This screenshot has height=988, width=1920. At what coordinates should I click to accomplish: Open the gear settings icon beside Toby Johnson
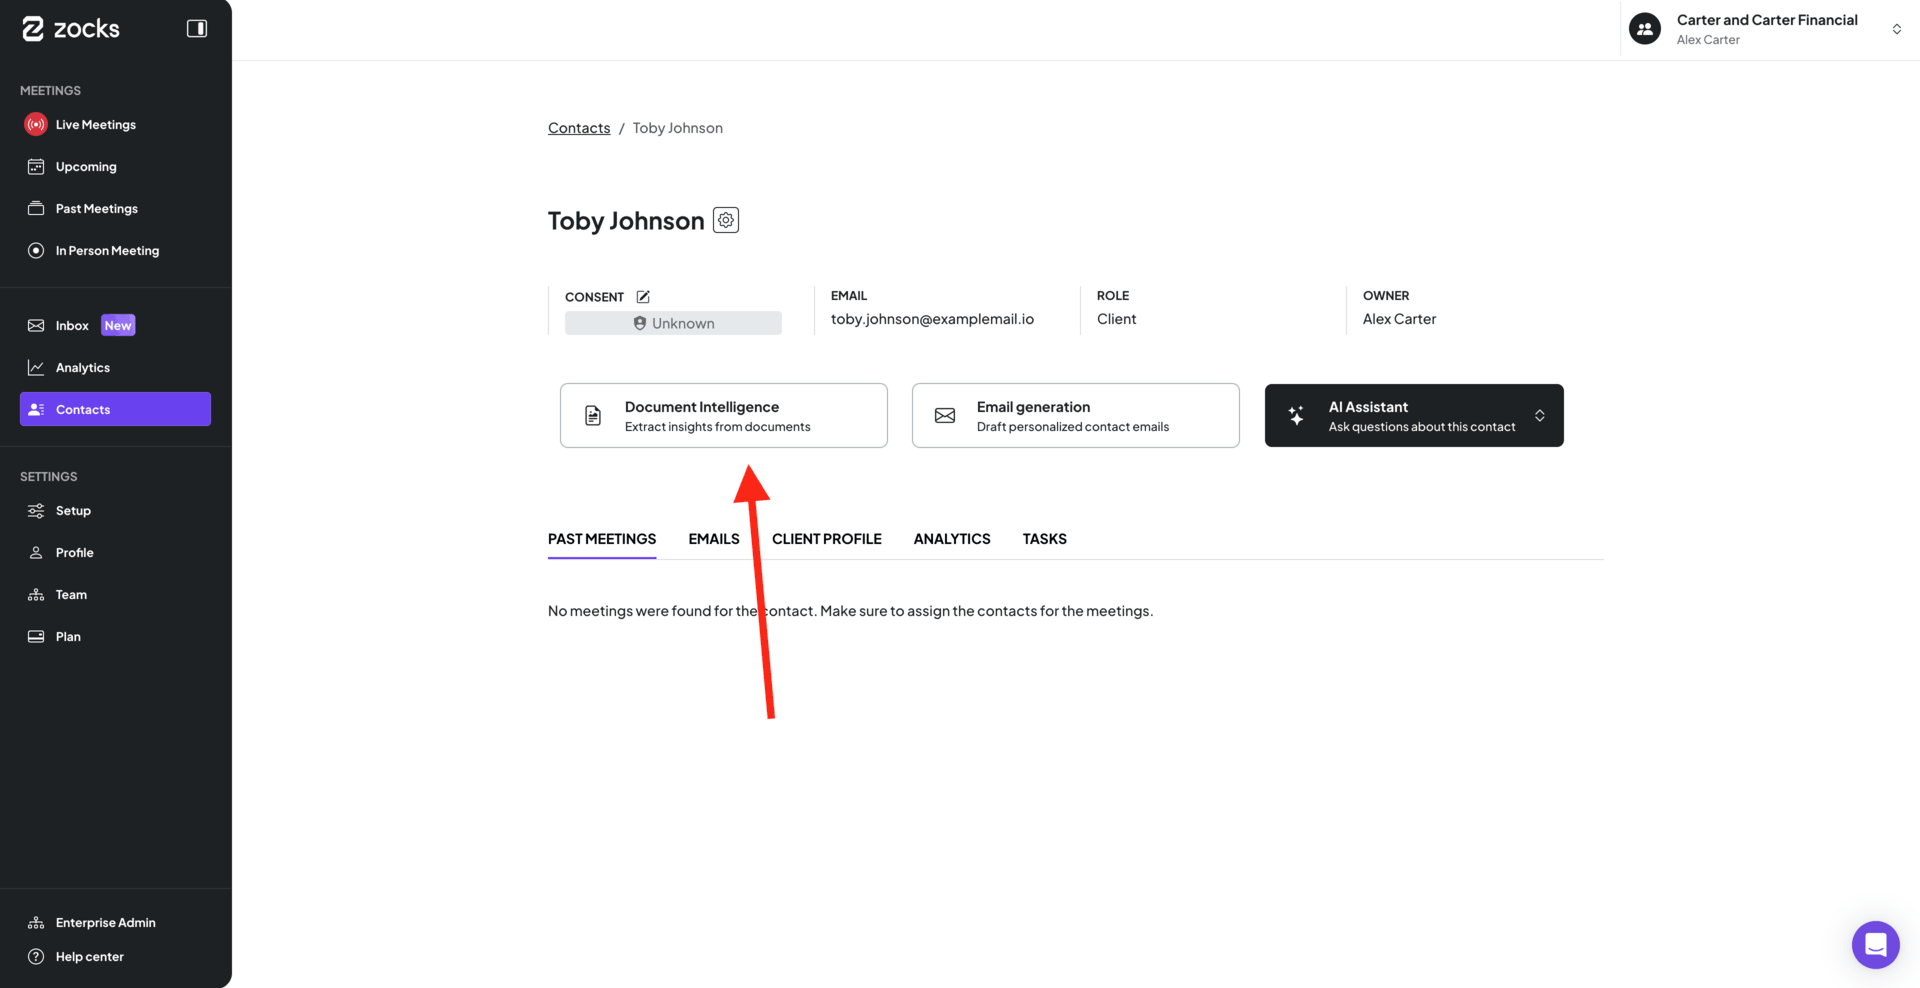pos(726,220)
